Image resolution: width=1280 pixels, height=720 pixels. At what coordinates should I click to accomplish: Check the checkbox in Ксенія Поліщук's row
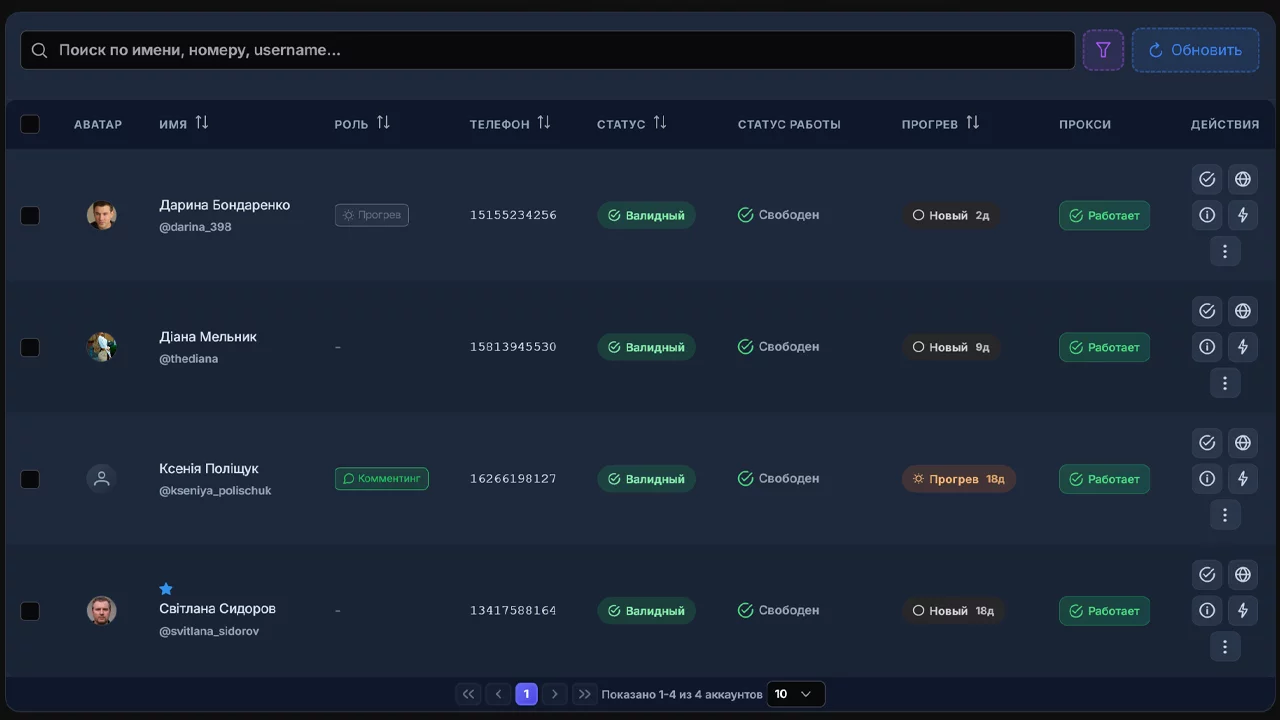30,479
